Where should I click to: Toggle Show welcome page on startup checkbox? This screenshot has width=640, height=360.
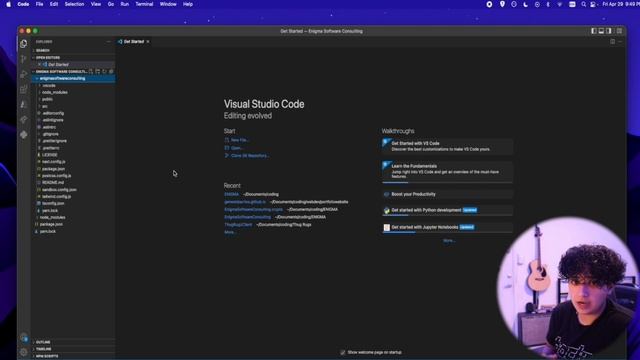tap(342, 352)
